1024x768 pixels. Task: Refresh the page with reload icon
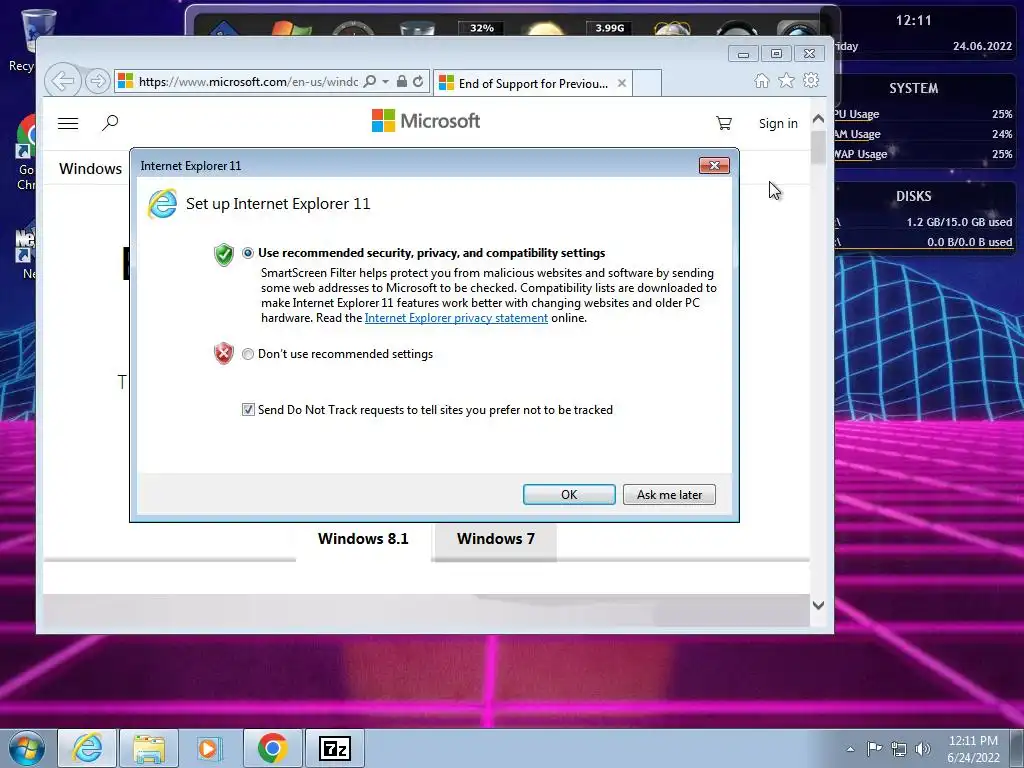coord(418,81)
